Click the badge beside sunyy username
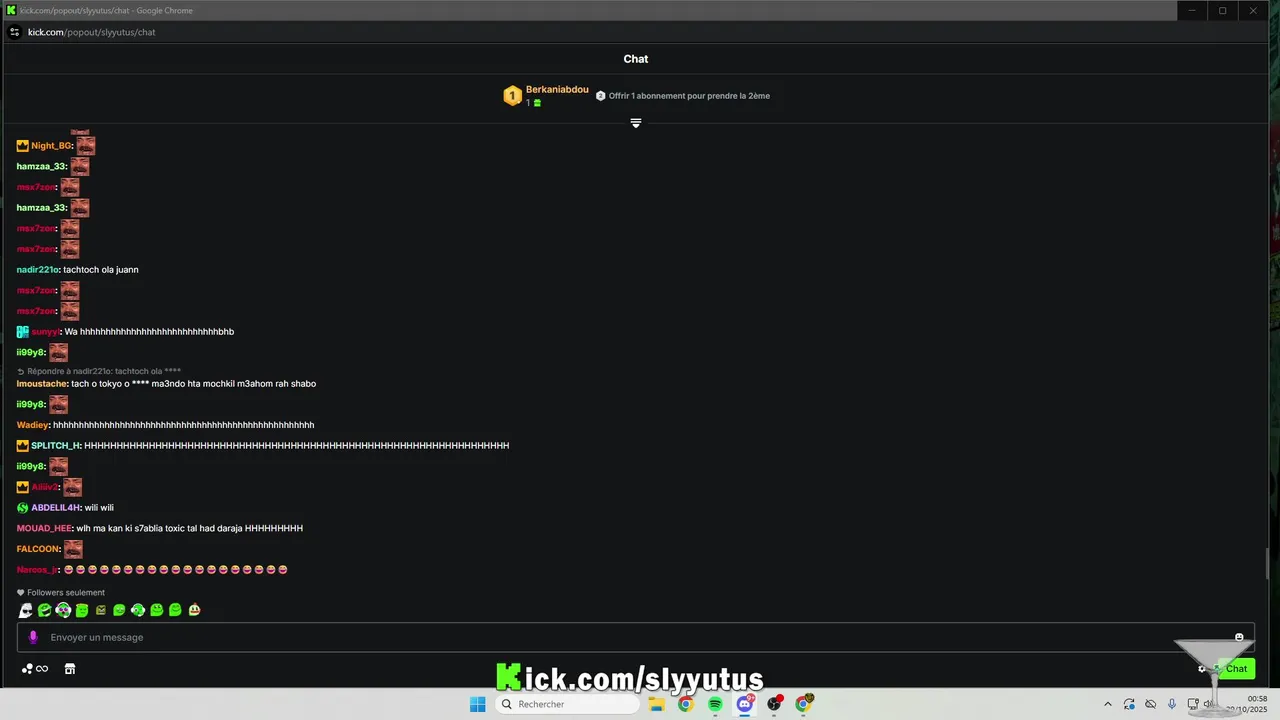Image resolution: width=1280 pixels, height=720 pixels. pos(23,332)
